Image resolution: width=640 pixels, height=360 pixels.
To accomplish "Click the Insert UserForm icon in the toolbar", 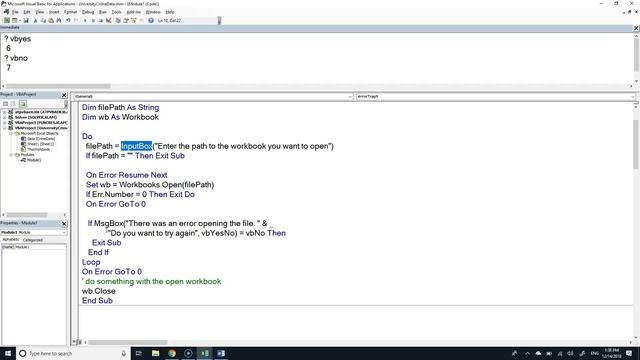I will [15, 20].
